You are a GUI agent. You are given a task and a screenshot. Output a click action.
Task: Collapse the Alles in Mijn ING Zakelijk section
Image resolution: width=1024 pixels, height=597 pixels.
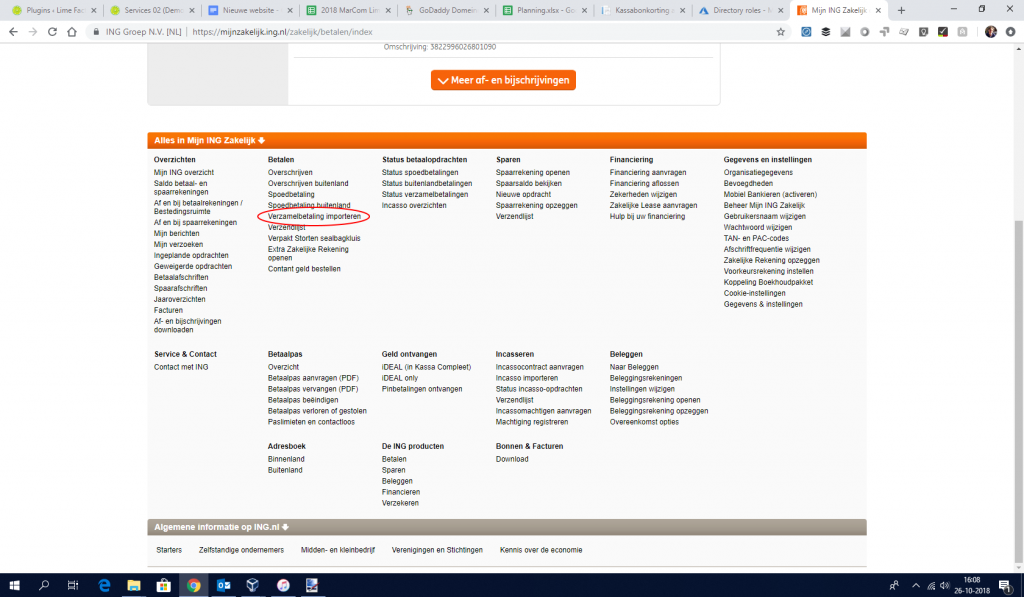coord(209,141)
